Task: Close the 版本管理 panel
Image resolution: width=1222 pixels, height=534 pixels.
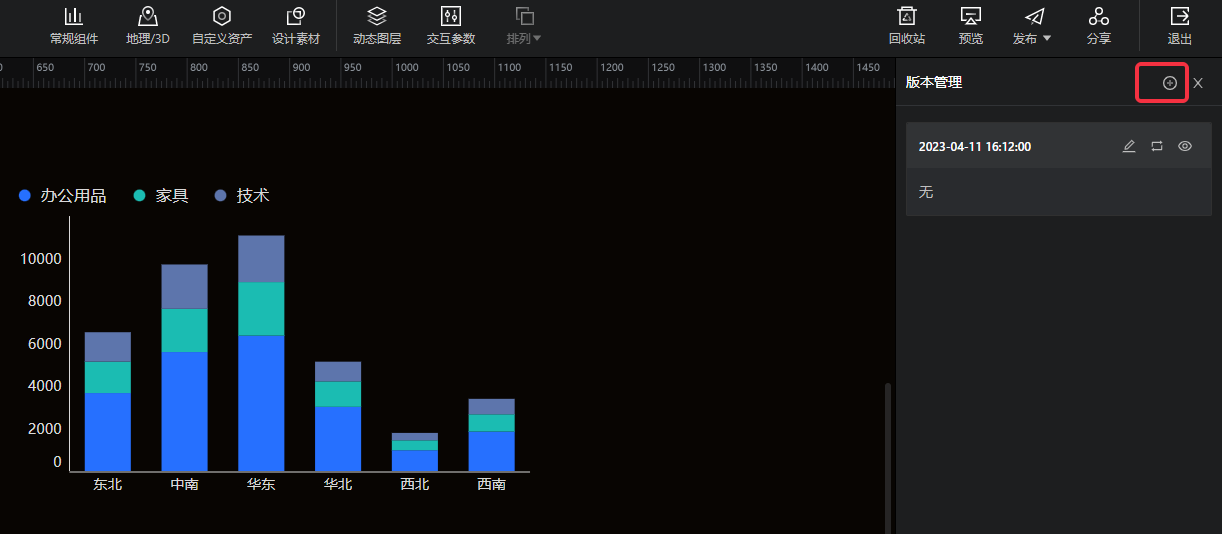Action: click(x=1198, y=83)
